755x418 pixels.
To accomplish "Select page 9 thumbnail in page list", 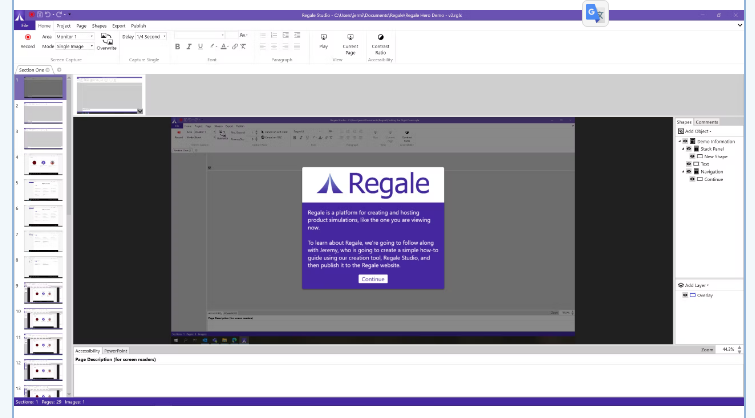I will tap(43, 294).
